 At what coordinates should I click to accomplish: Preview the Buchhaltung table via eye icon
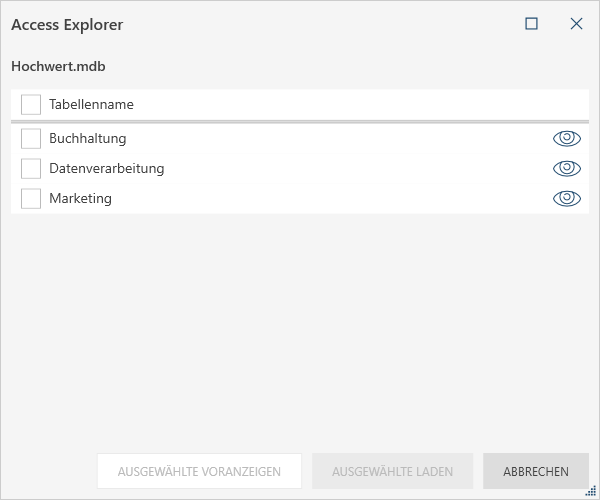(x=566, y=139)
